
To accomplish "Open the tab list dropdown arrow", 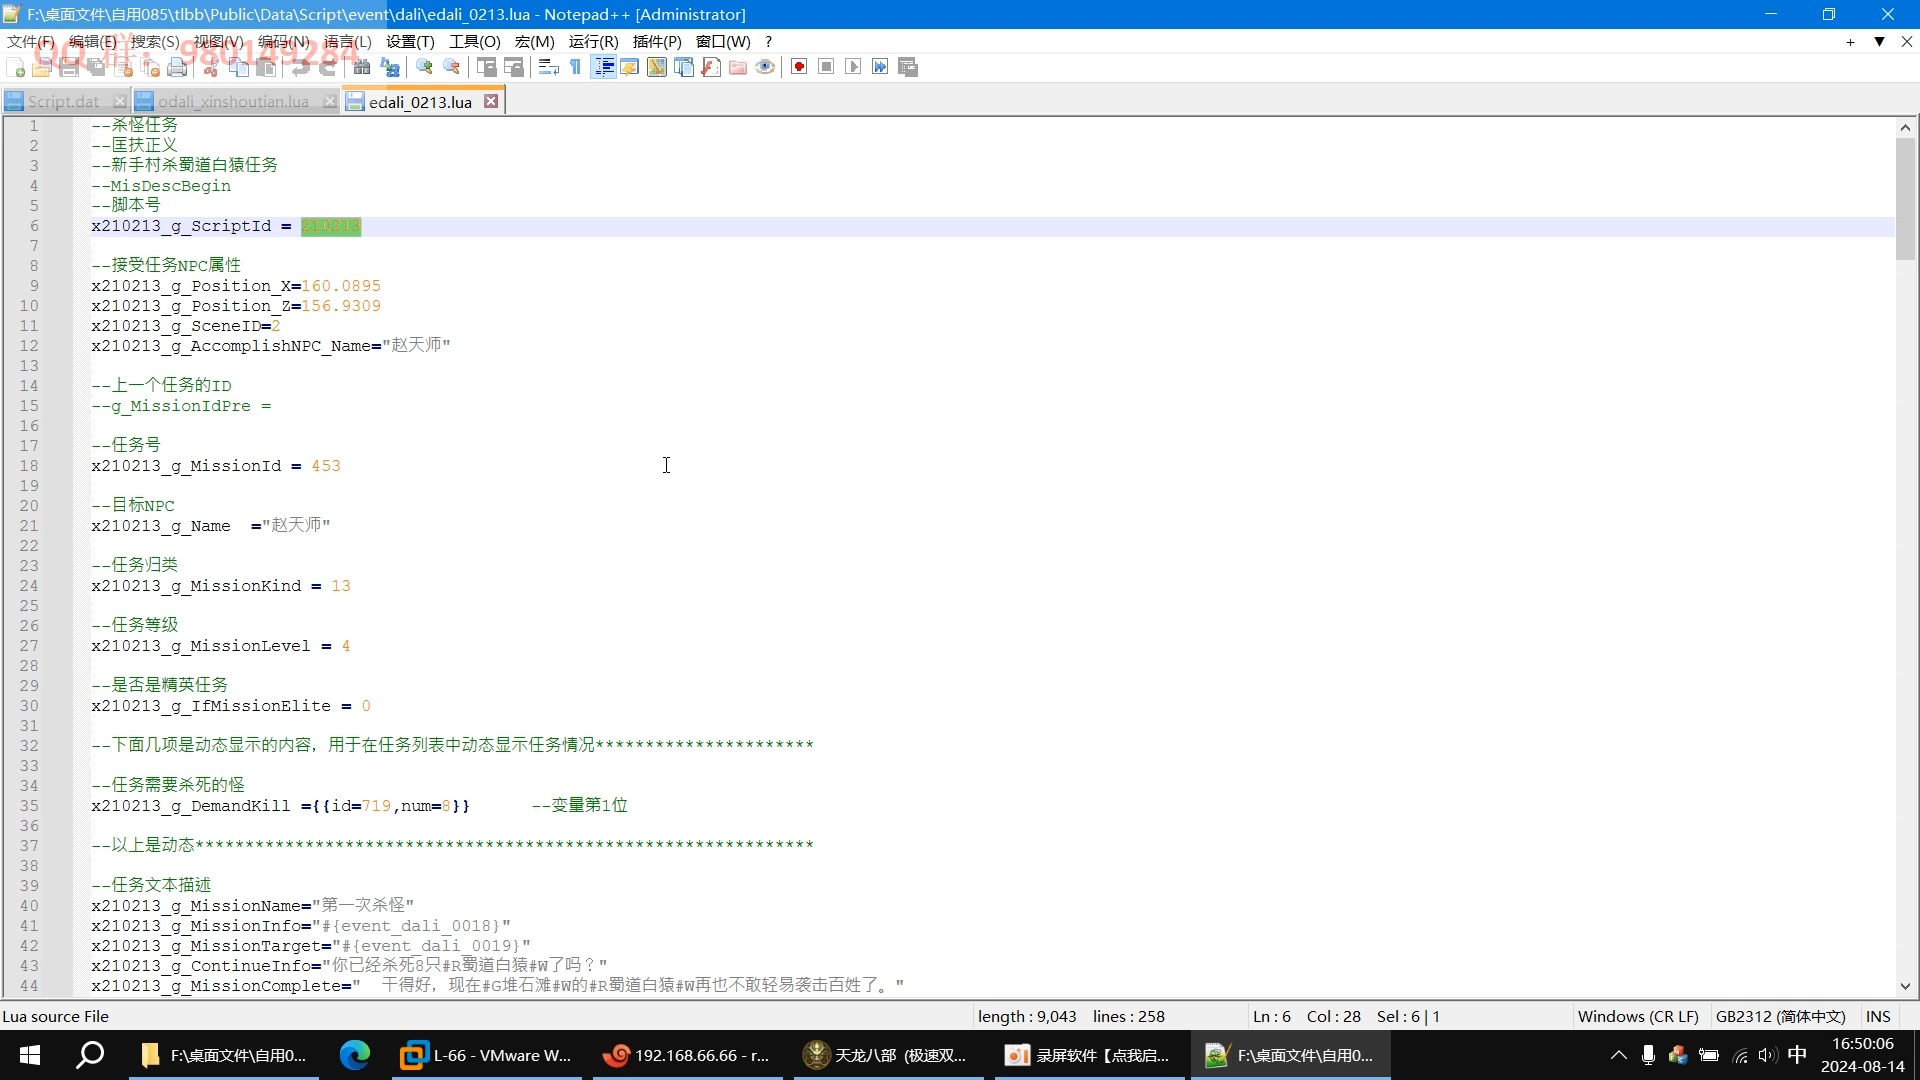I will [x=1879, y=41].
